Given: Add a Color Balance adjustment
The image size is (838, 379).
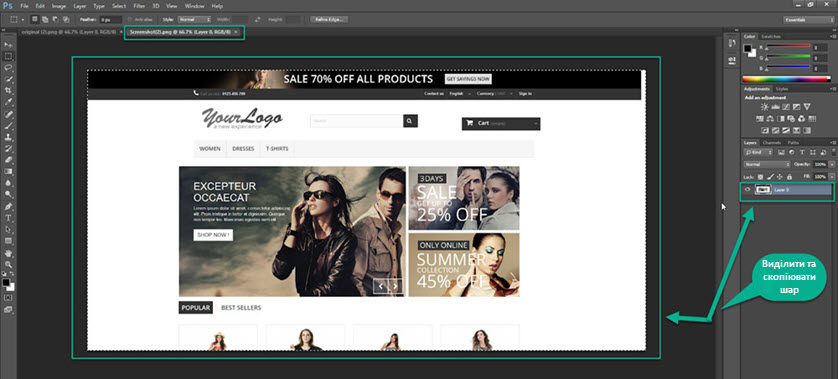Looking at the screenshot, I should pos(770,119).
